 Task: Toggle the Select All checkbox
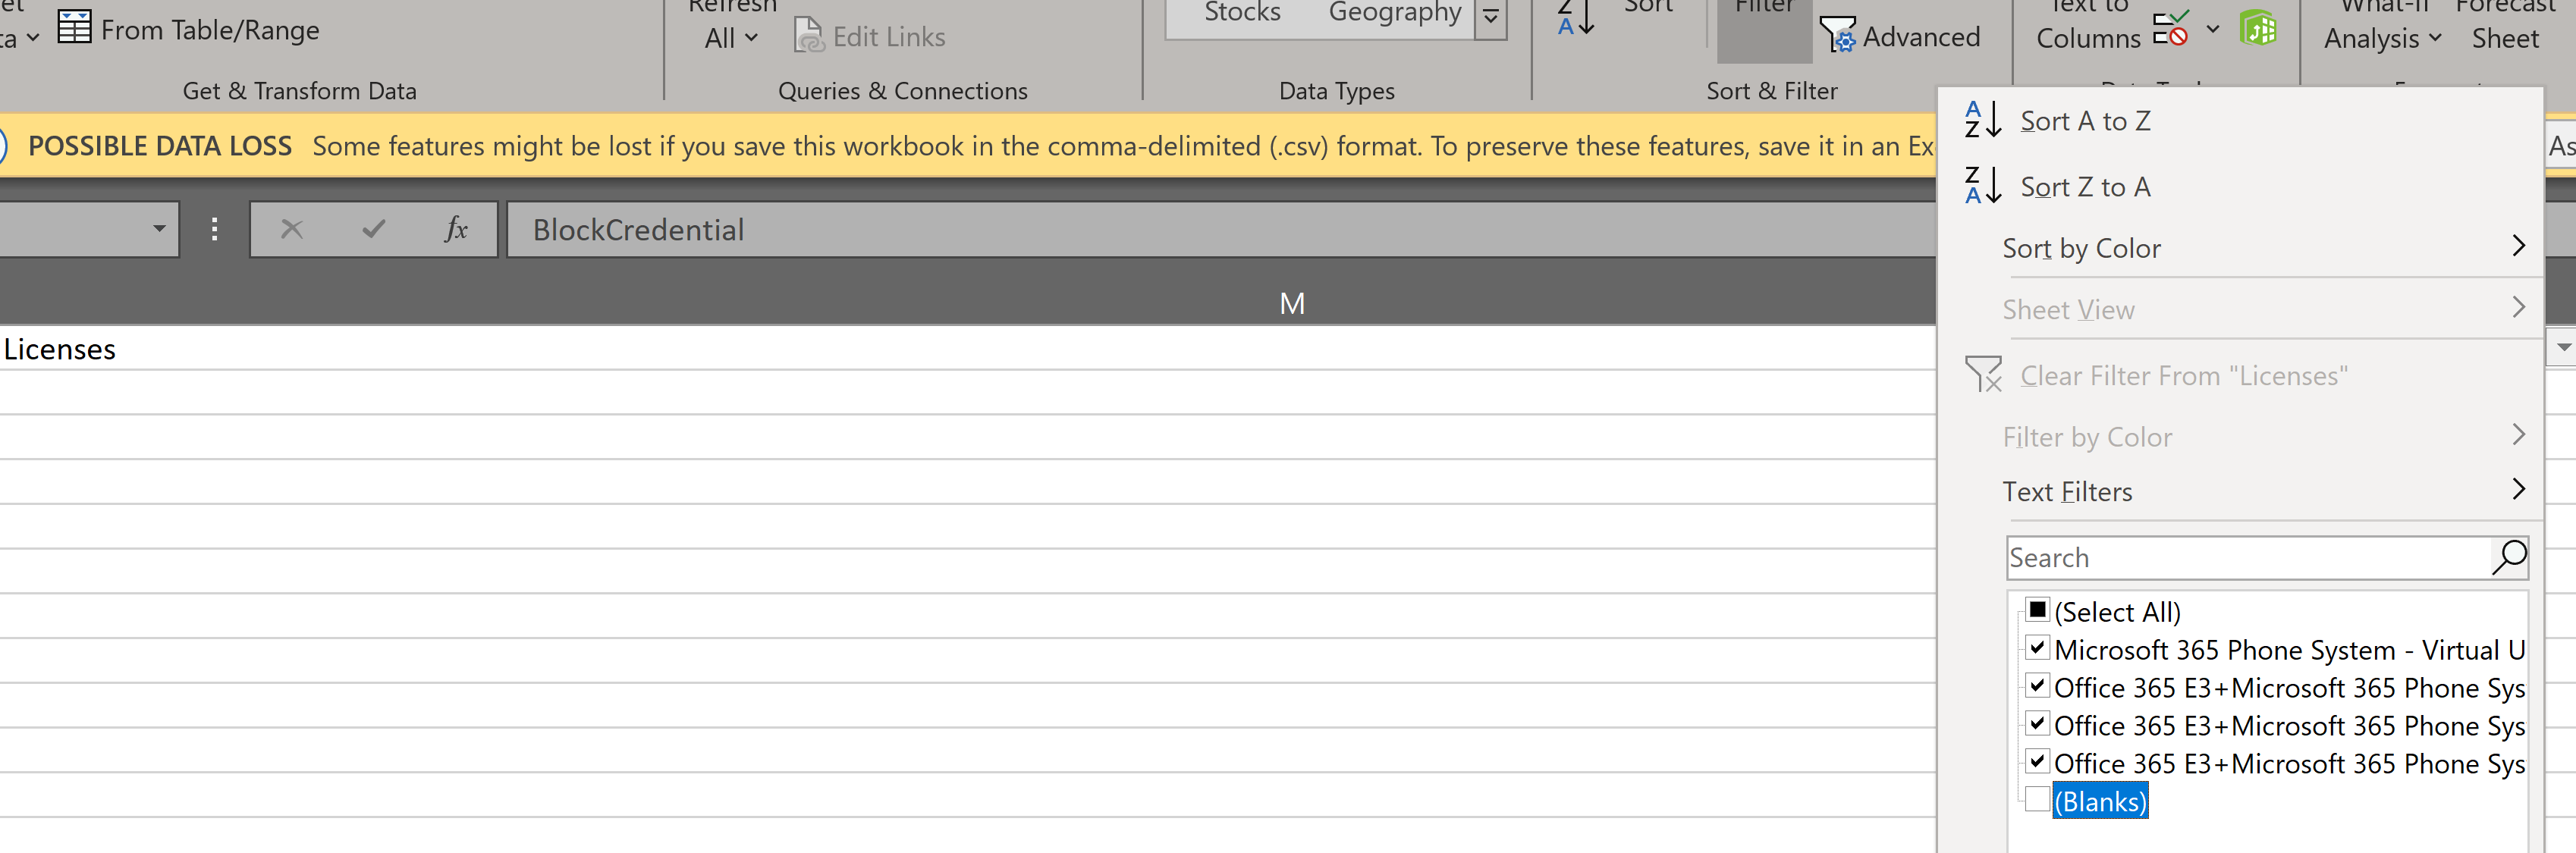(2037, 610)
